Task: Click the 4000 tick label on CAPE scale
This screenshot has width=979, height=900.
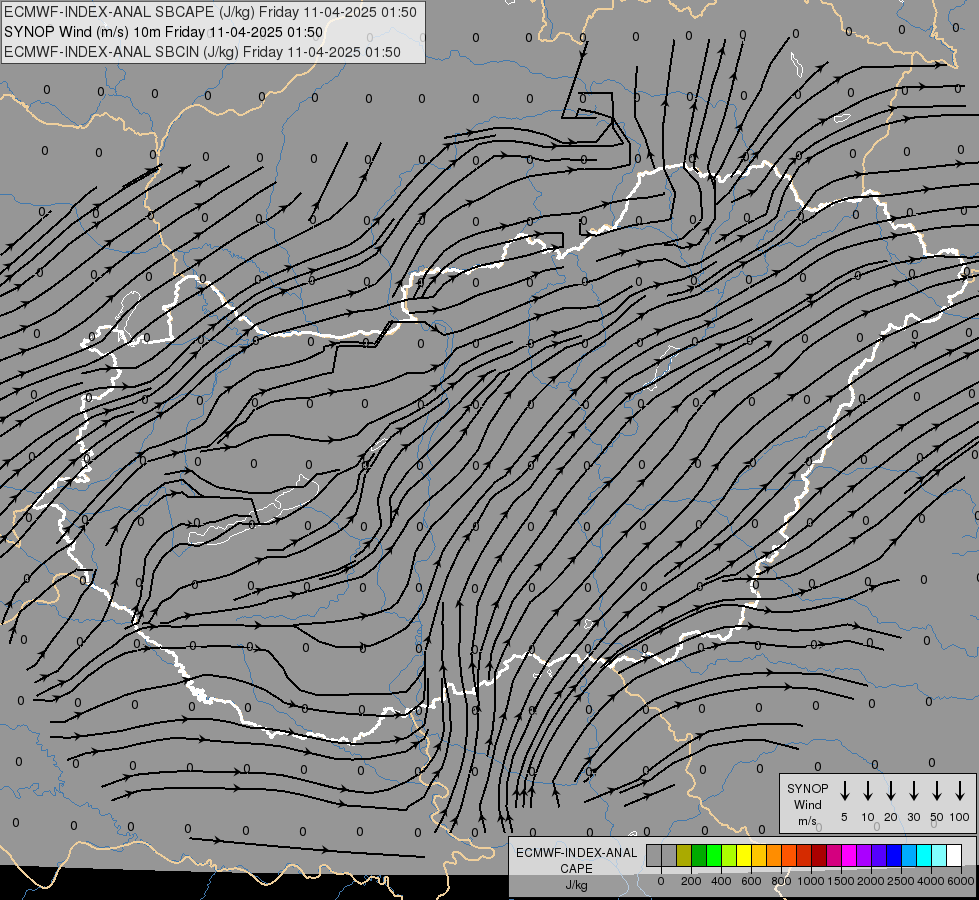Action: coord(931,881)
